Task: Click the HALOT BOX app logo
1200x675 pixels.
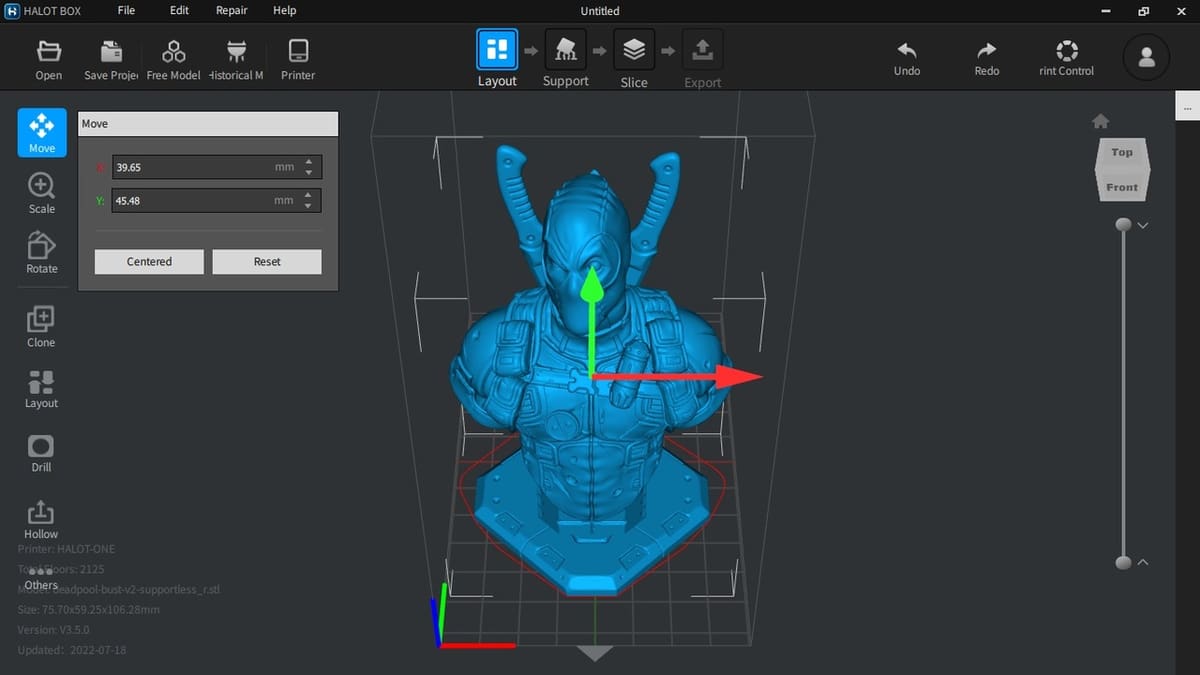Action: coord(13,10)
